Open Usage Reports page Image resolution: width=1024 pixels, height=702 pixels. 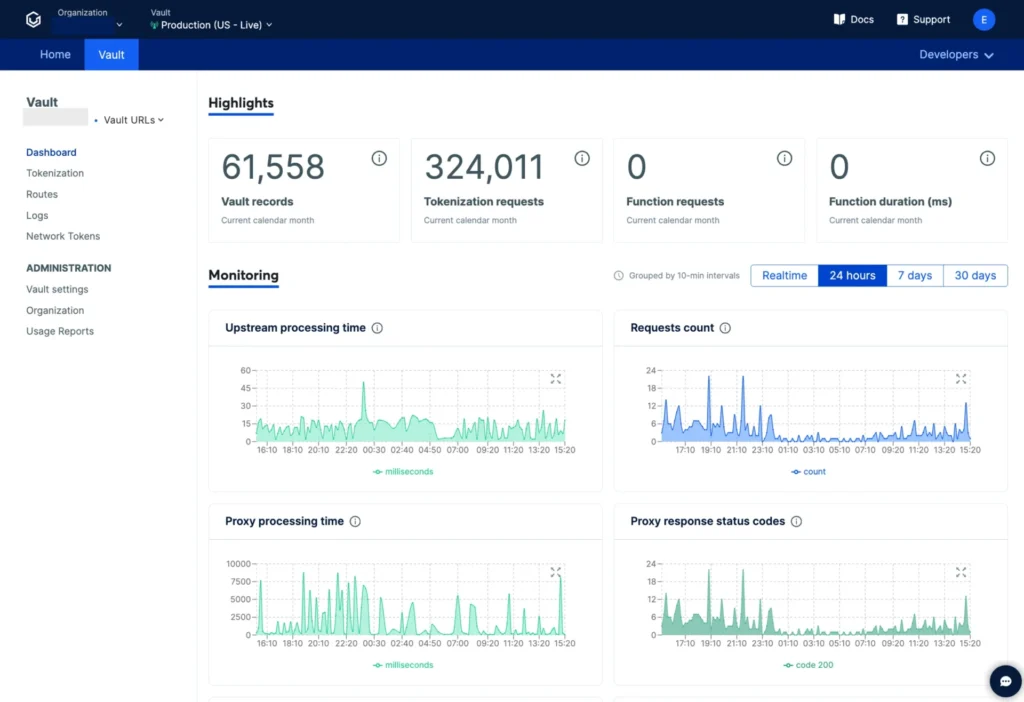pyautogui.click(x=59, y=331)
